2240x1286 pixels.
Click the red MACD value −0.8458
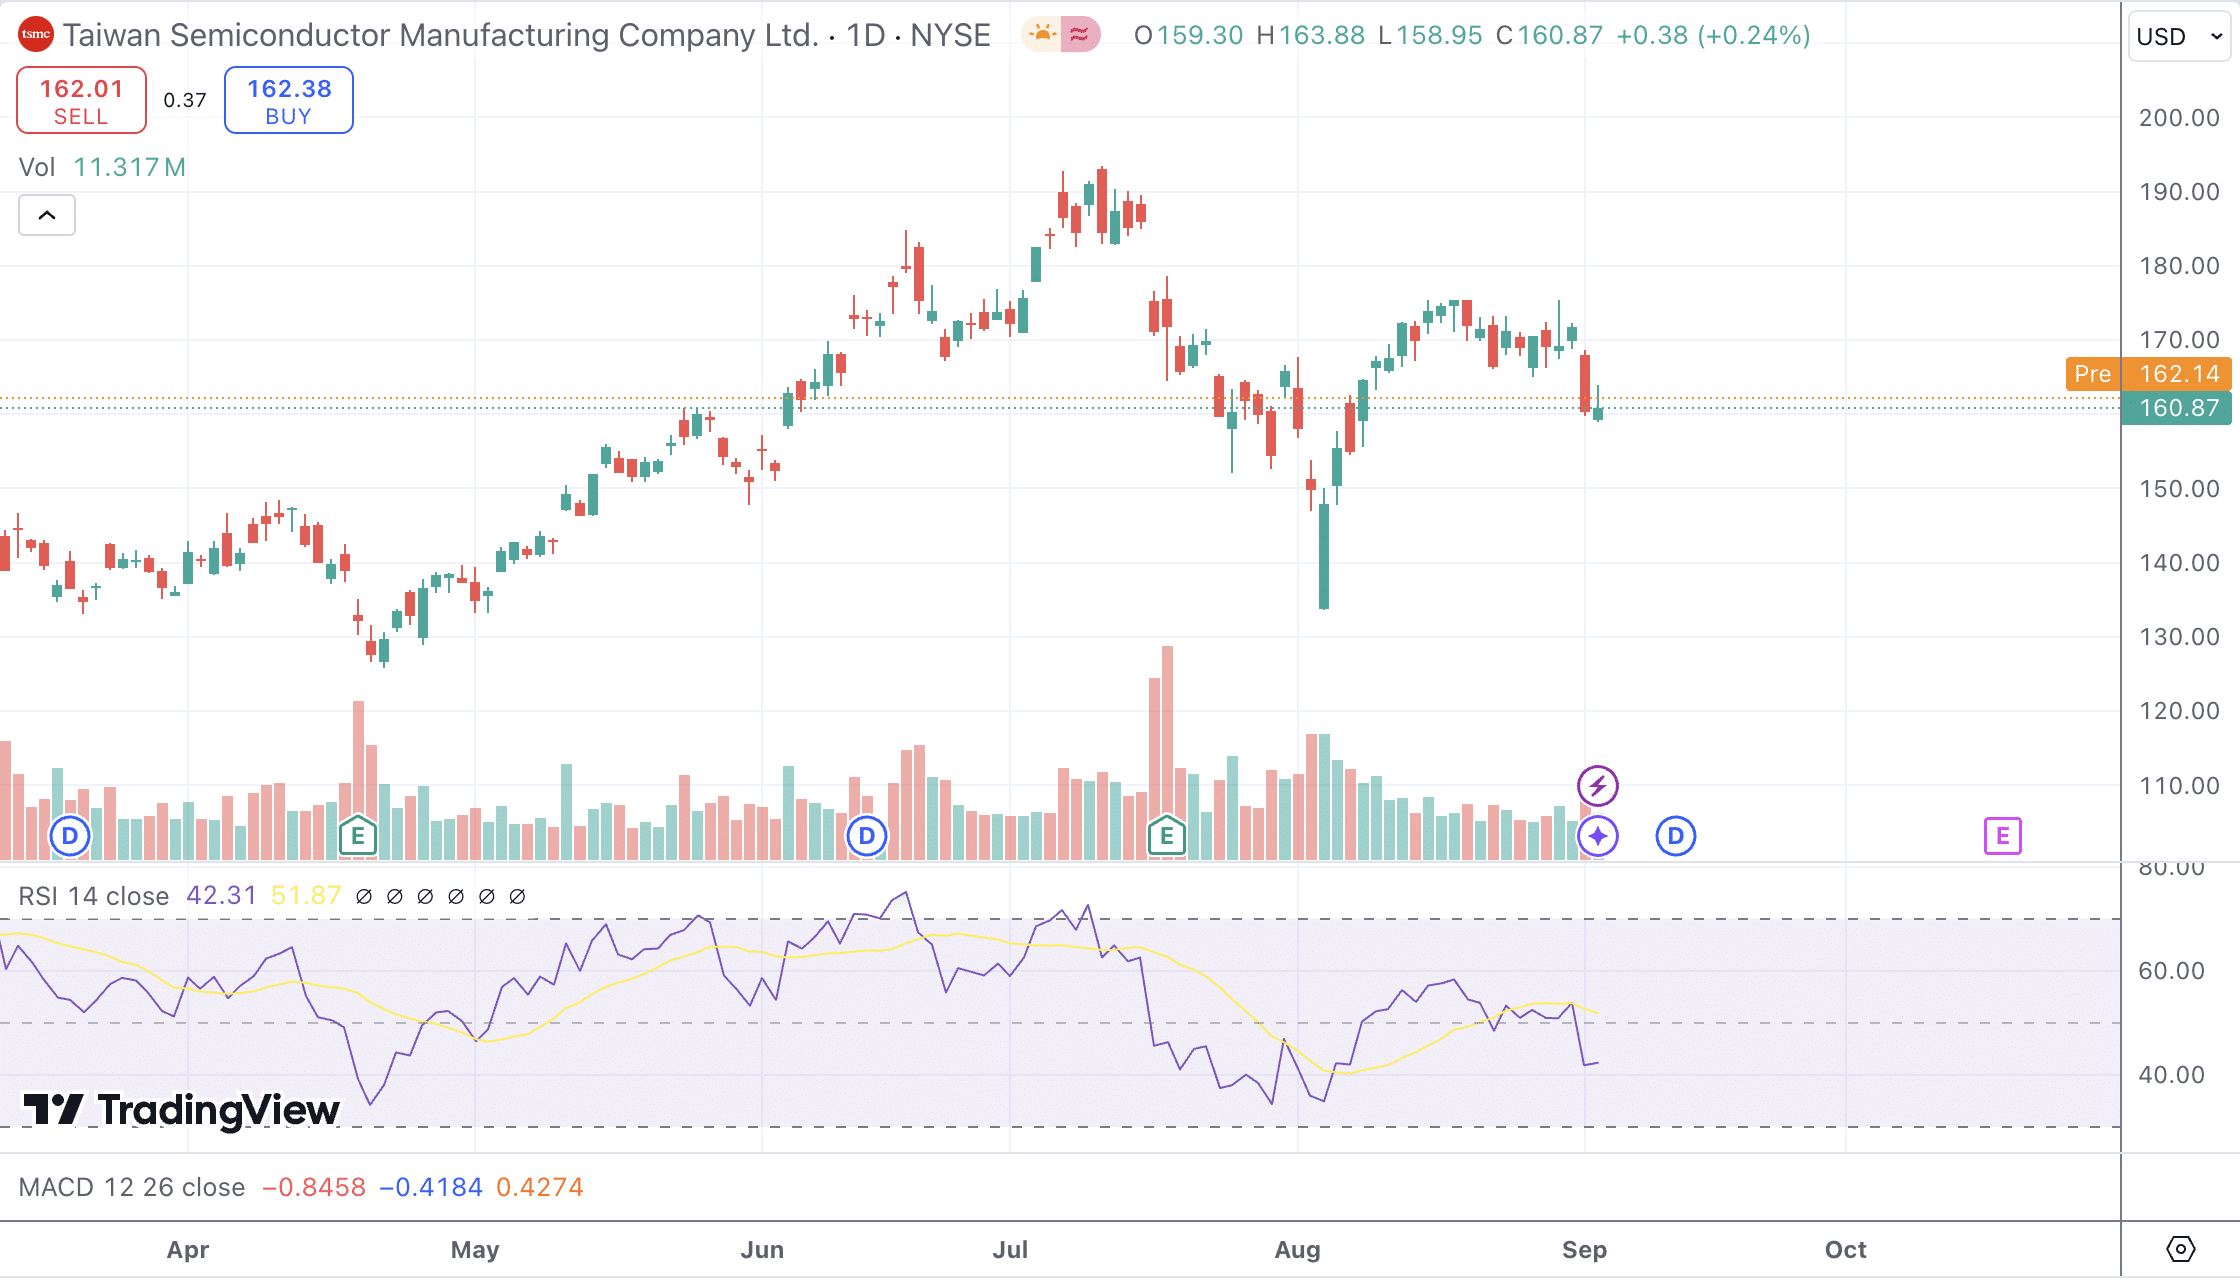314,1187
